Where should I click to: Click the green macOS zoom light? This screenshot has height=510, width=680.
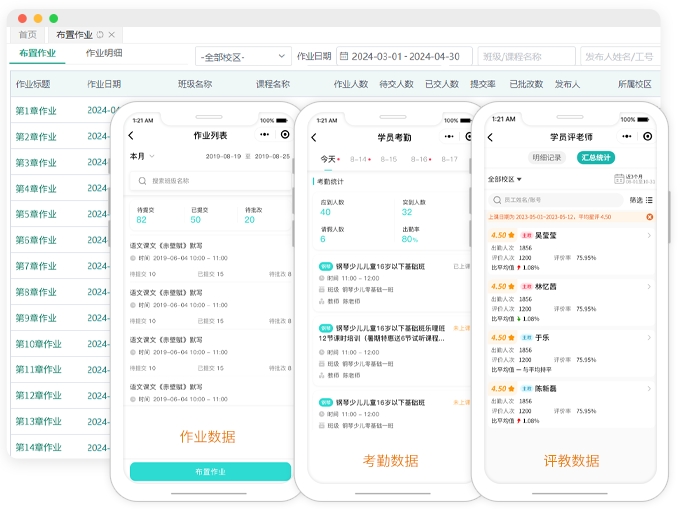[54, 18]
